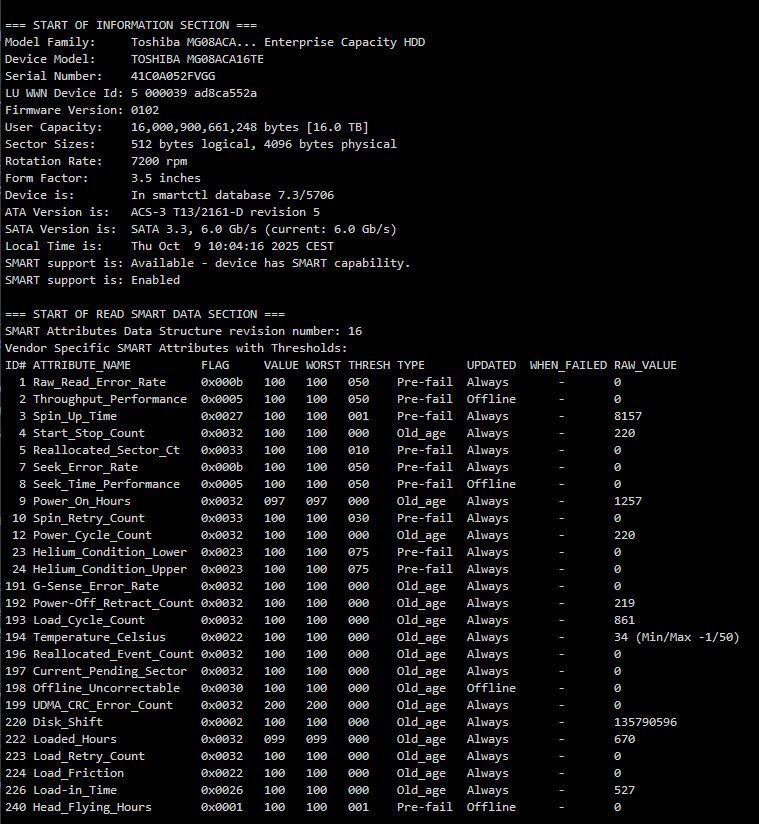Click the Head_Flying_Hours attribute name
This screenshot has height=824, width=759.
coord(92,807)
